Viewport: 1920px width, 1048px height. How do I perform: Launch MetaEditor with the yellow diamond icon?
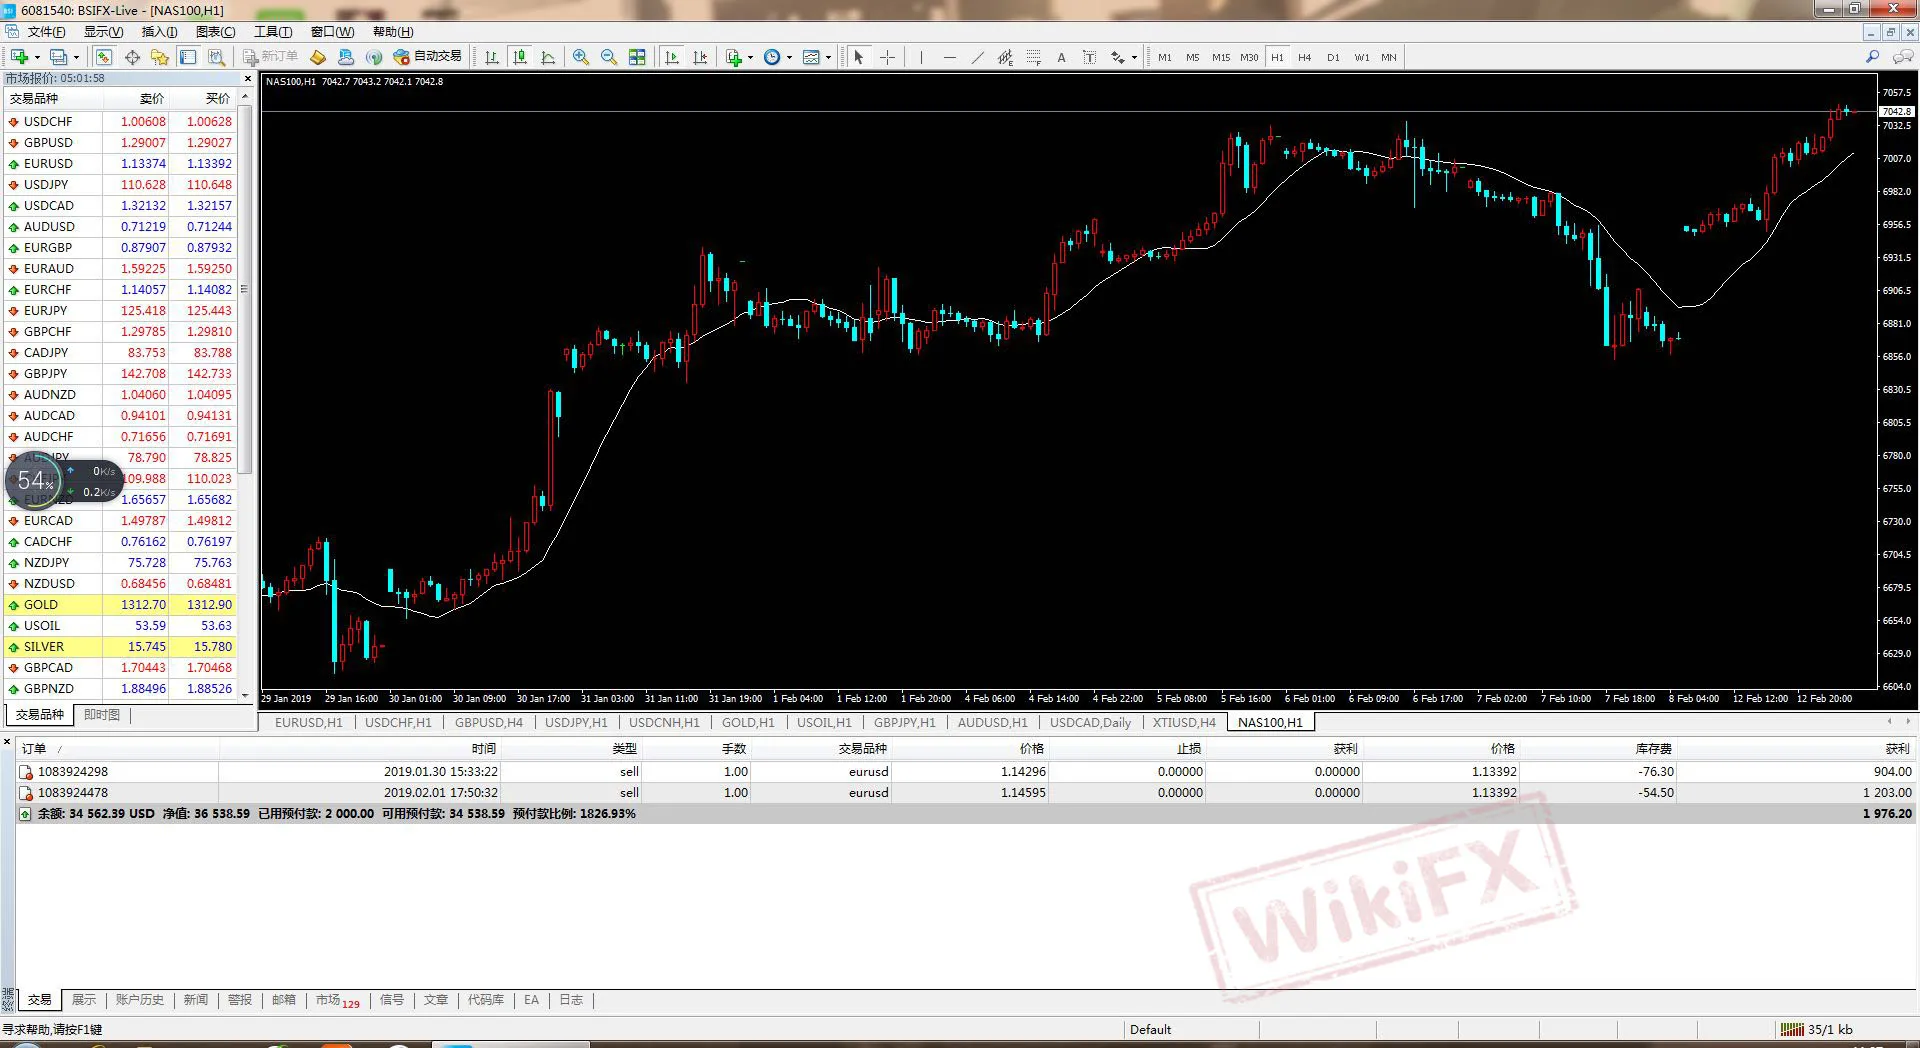(318, 57)
